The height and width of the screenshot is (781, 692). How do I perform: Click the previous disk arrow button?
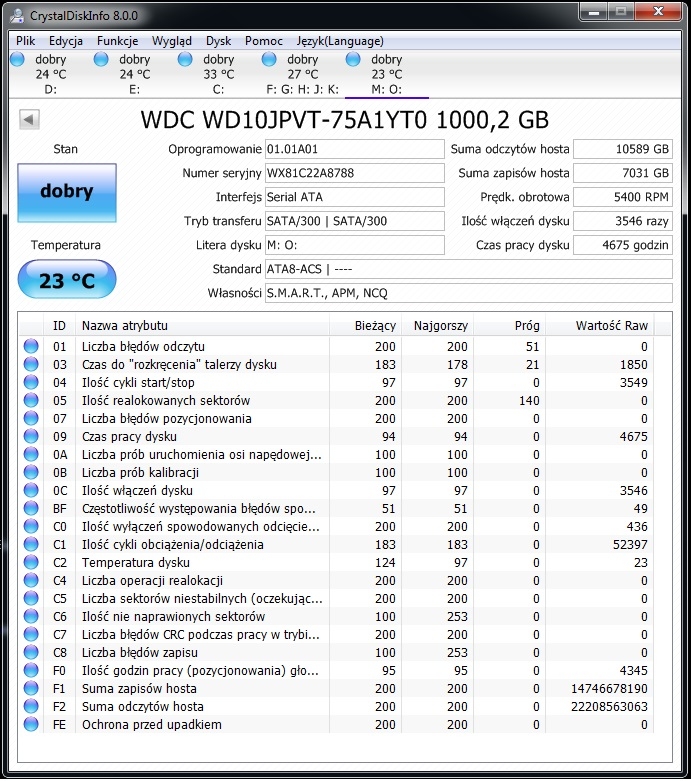[29, 120]
